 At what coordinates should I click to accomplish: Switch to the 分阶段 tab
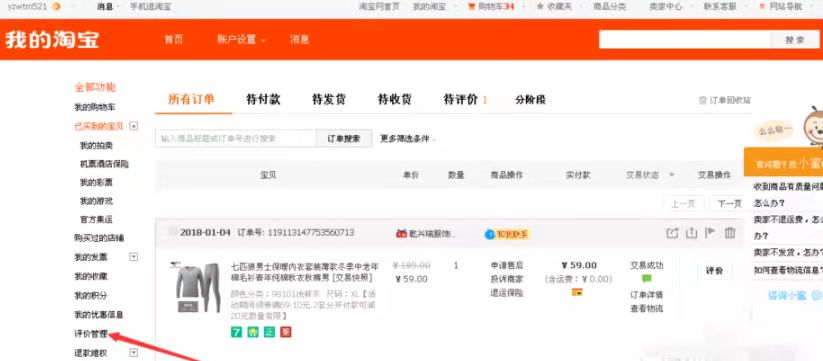tap(530, 99)
